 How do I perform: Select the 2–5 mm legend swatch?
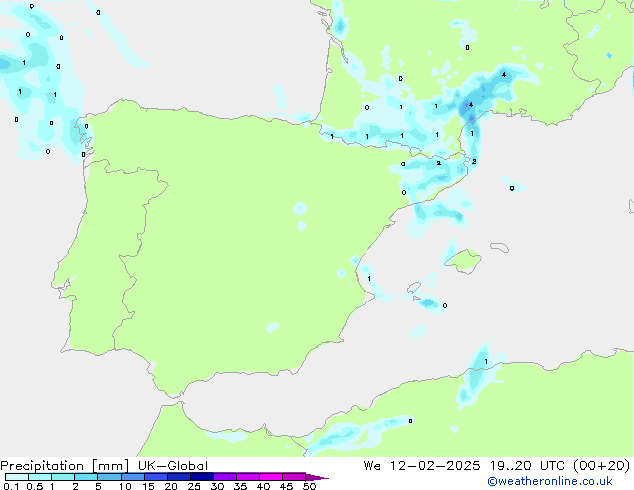86,477
